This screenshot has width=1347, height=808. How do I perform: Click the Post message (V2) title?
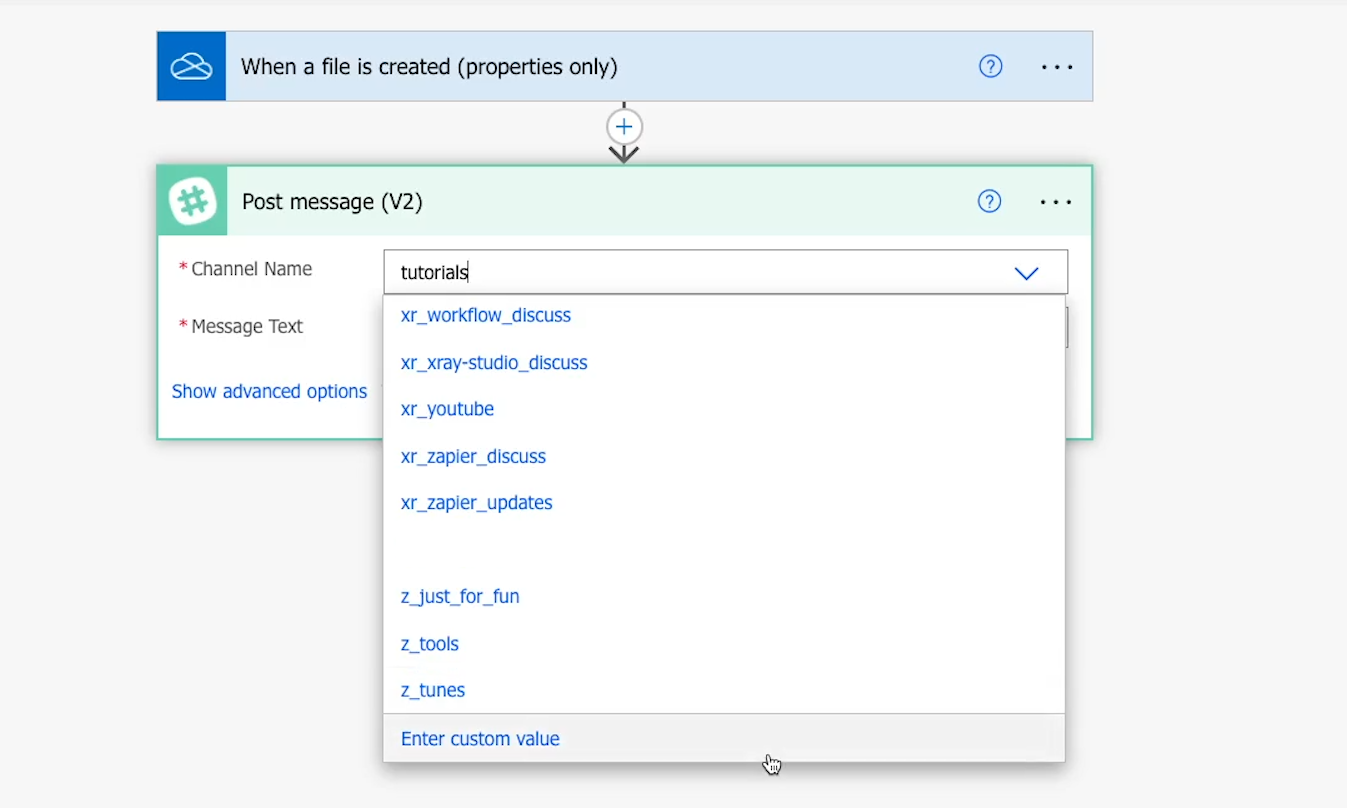tap(332, 202)
